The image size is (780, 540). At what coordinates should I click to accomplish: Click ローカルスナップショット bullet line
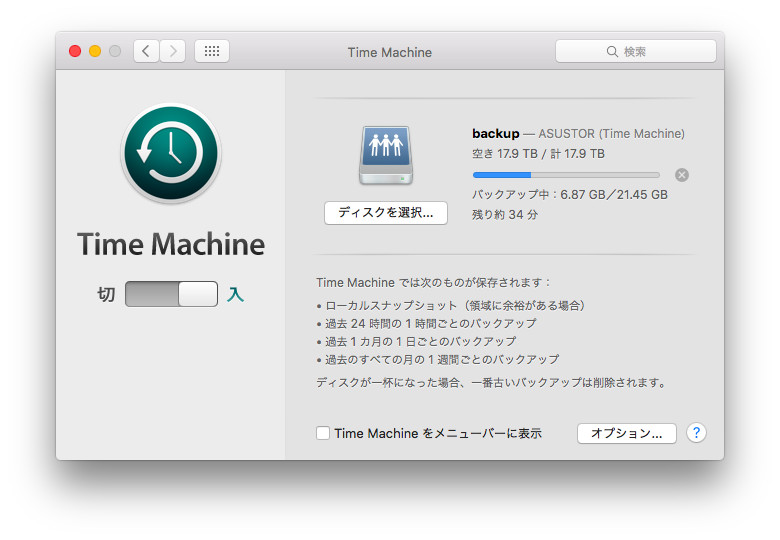451,305
